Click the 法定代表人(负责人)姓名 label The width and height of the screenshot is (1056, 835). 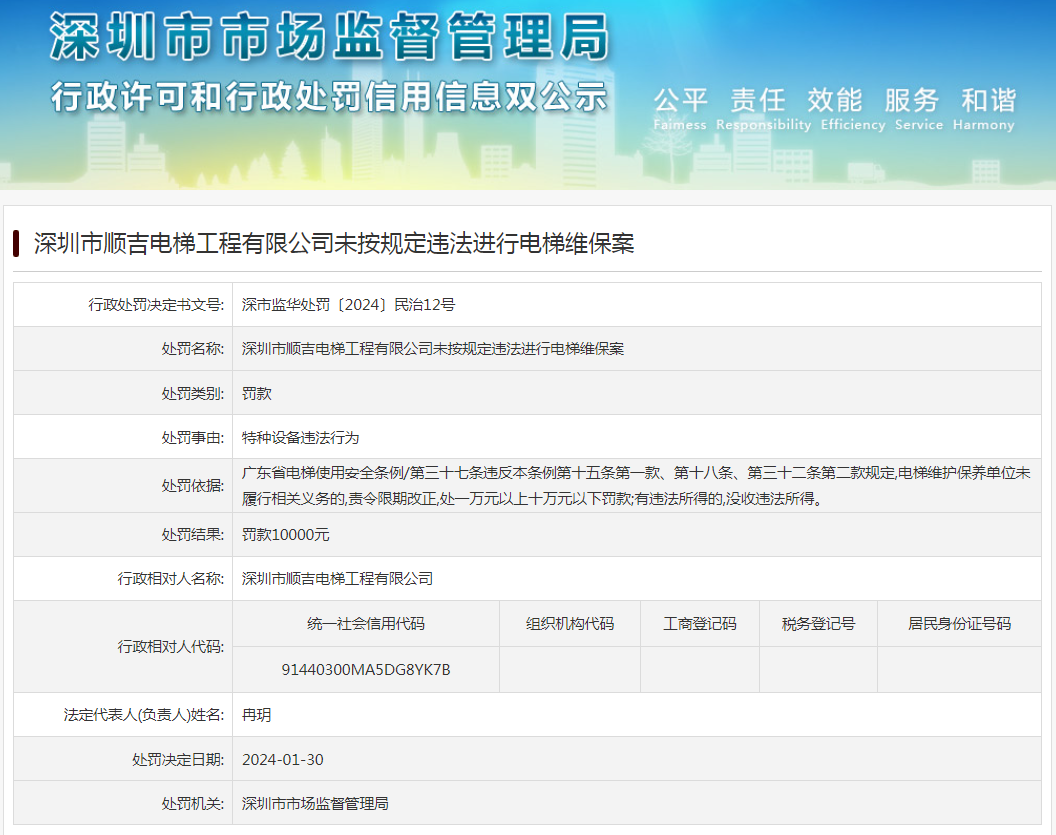click(144, 714)
